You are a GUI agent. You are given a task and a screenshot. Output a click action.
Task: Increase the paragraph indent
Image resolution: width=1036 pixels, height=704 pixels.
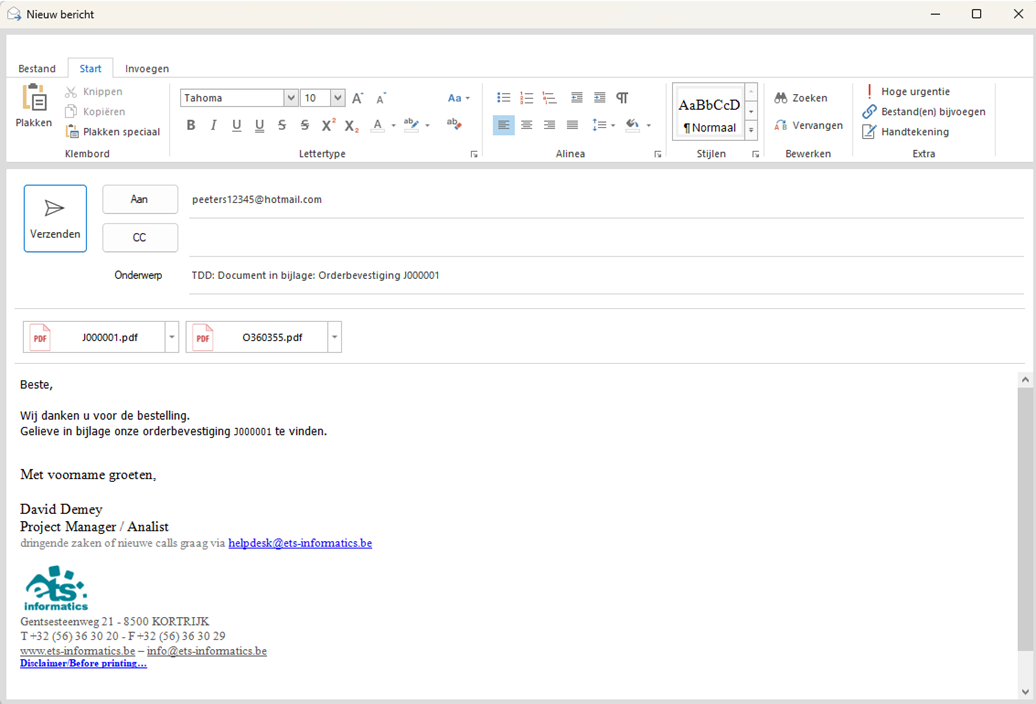[599, 98]
